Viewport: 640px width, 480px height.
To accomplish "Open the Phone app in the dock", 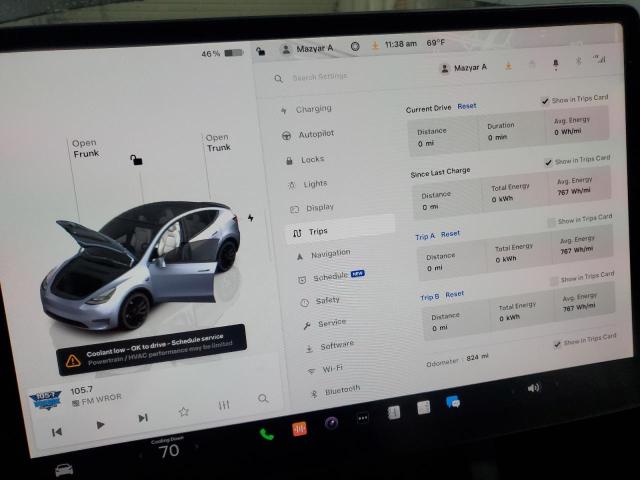I will [267, 434].
